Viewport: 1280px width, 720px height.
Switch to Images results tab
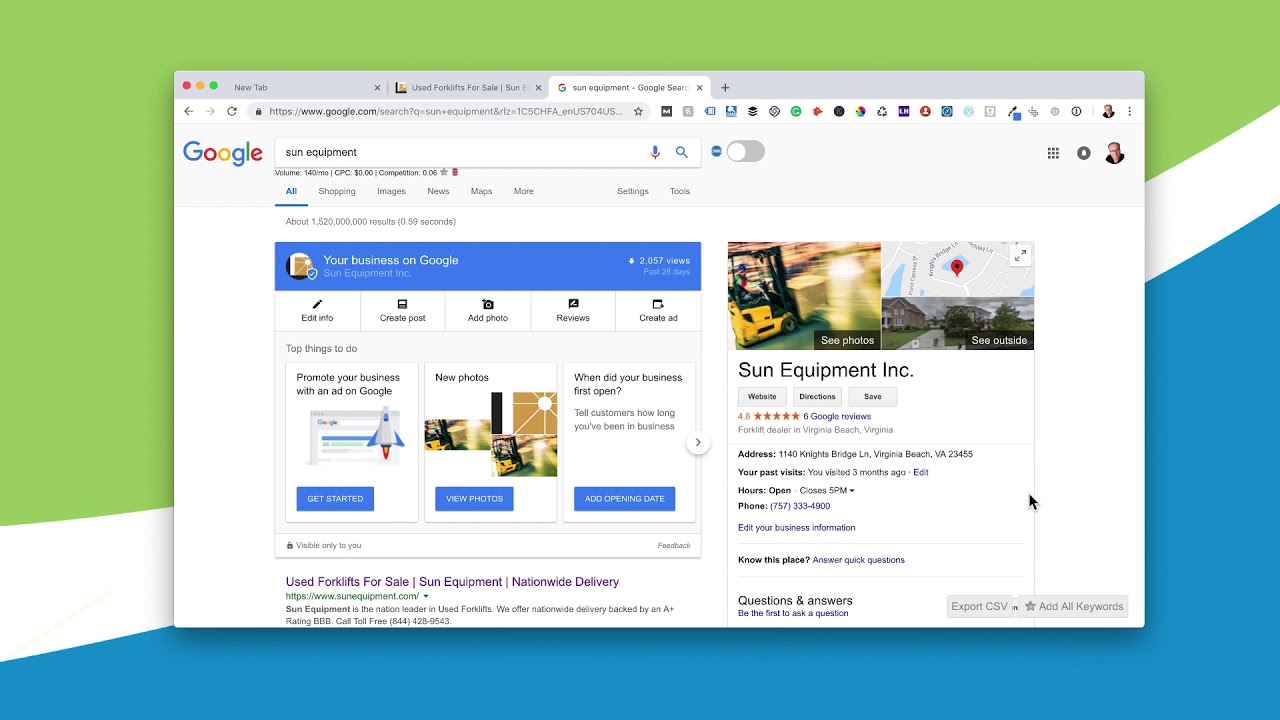pos(391,191)
